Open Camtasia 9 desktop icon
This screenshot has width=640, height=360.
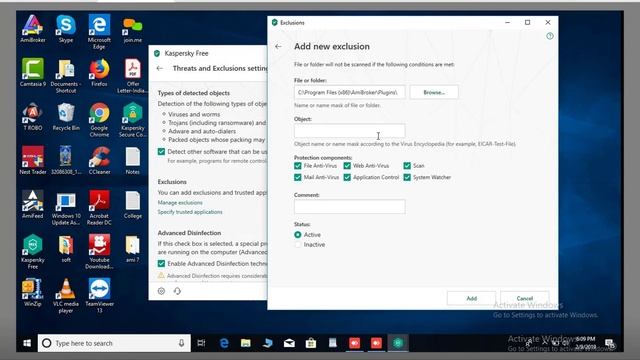point(33,72)
